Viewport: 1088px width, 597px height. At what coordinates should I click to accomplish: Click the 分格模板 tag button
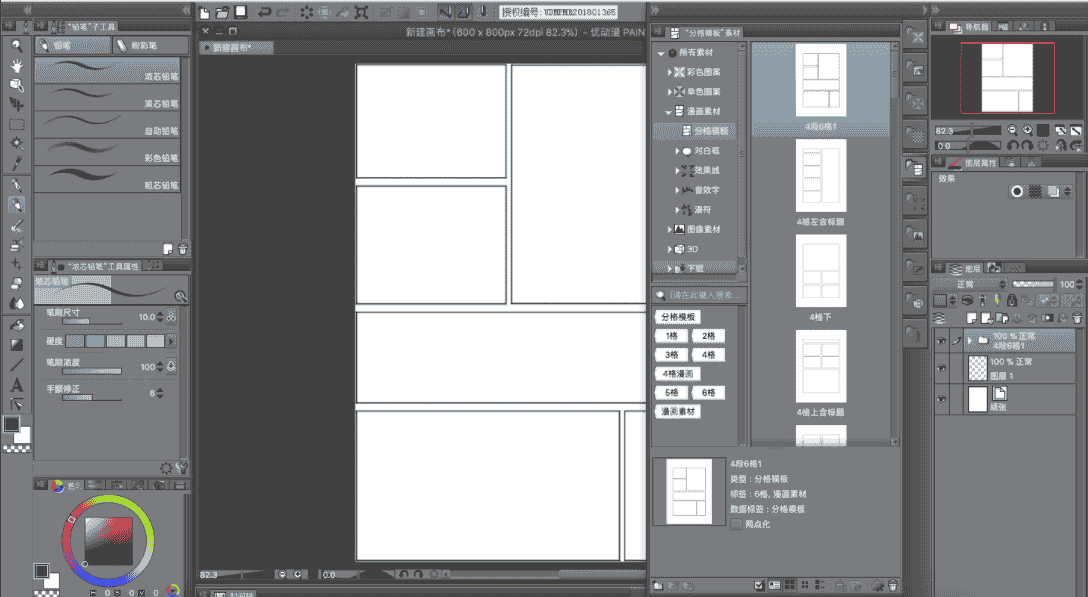(x=678, y=317)
